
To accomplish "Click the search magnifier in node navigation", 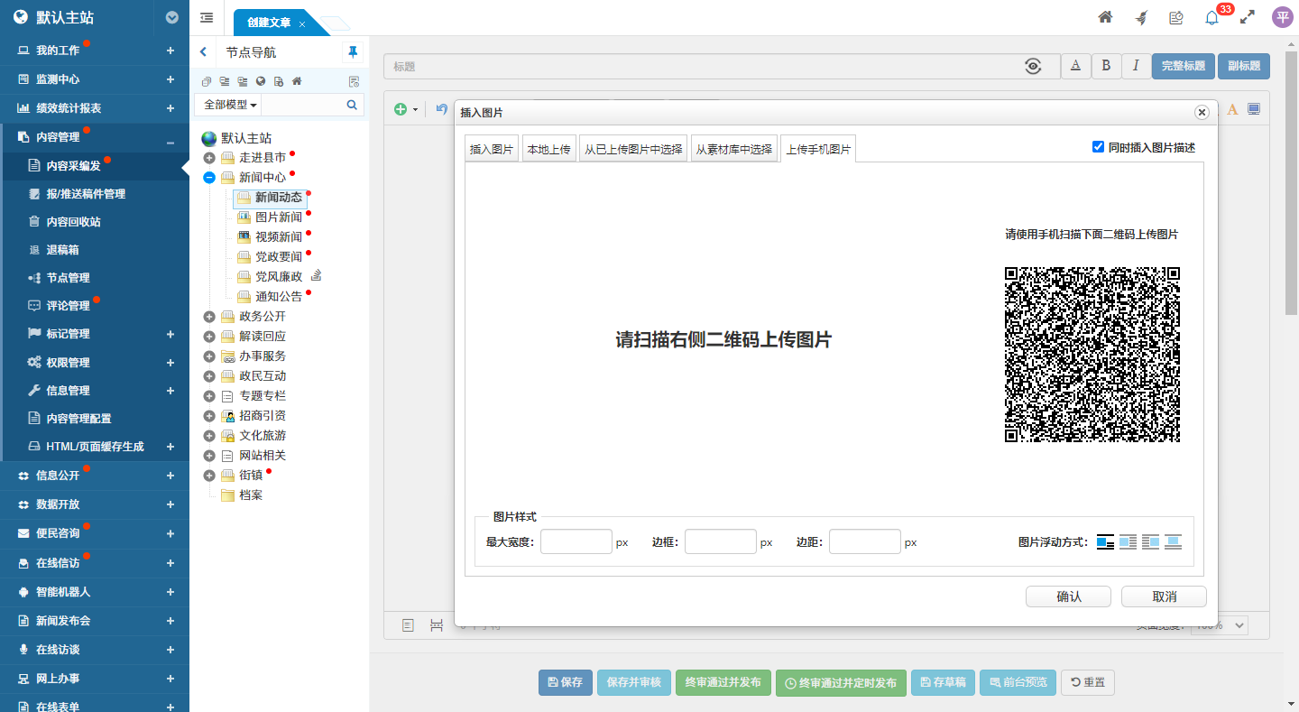I will click(352, 105).
